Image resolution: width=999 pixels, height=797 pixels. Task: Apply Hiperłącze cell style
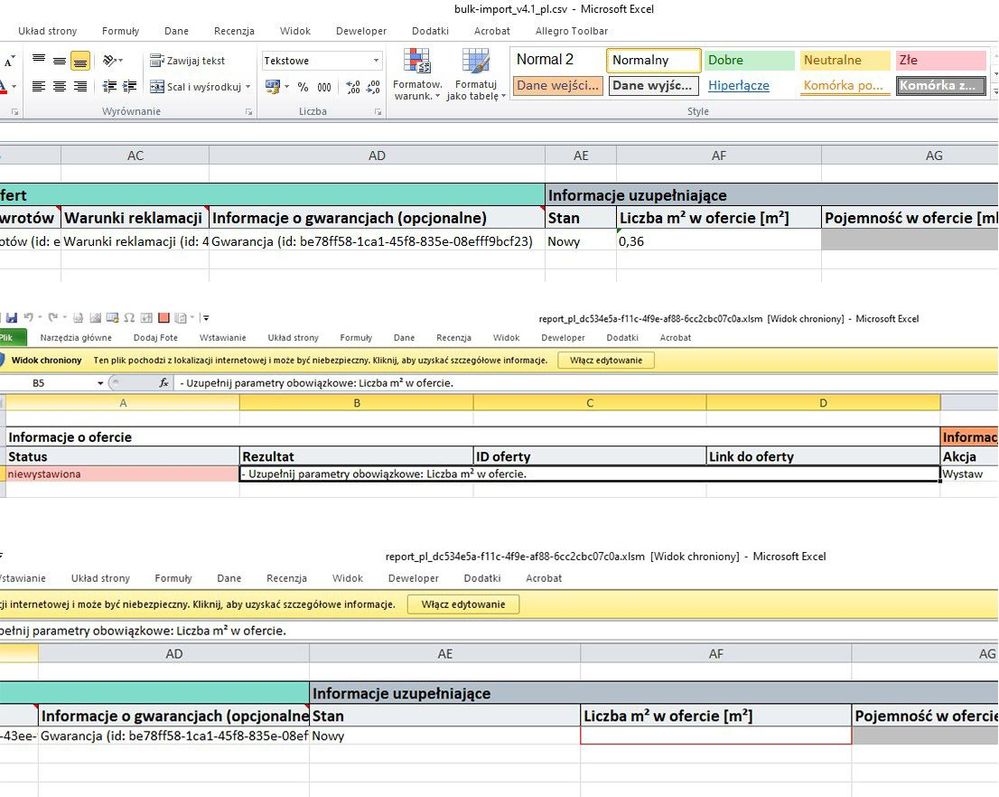pyautogui.click(x=749, y=85)
